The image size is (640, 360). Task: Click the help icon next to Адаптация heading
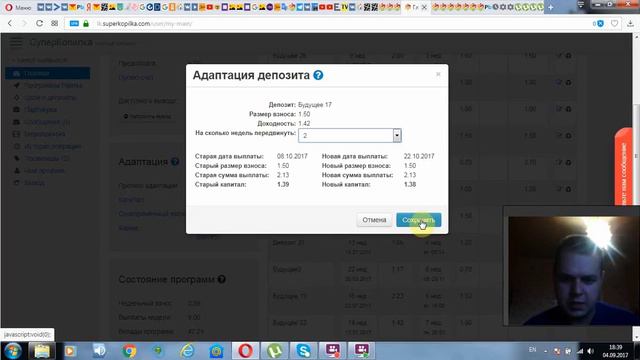(175, 162)
